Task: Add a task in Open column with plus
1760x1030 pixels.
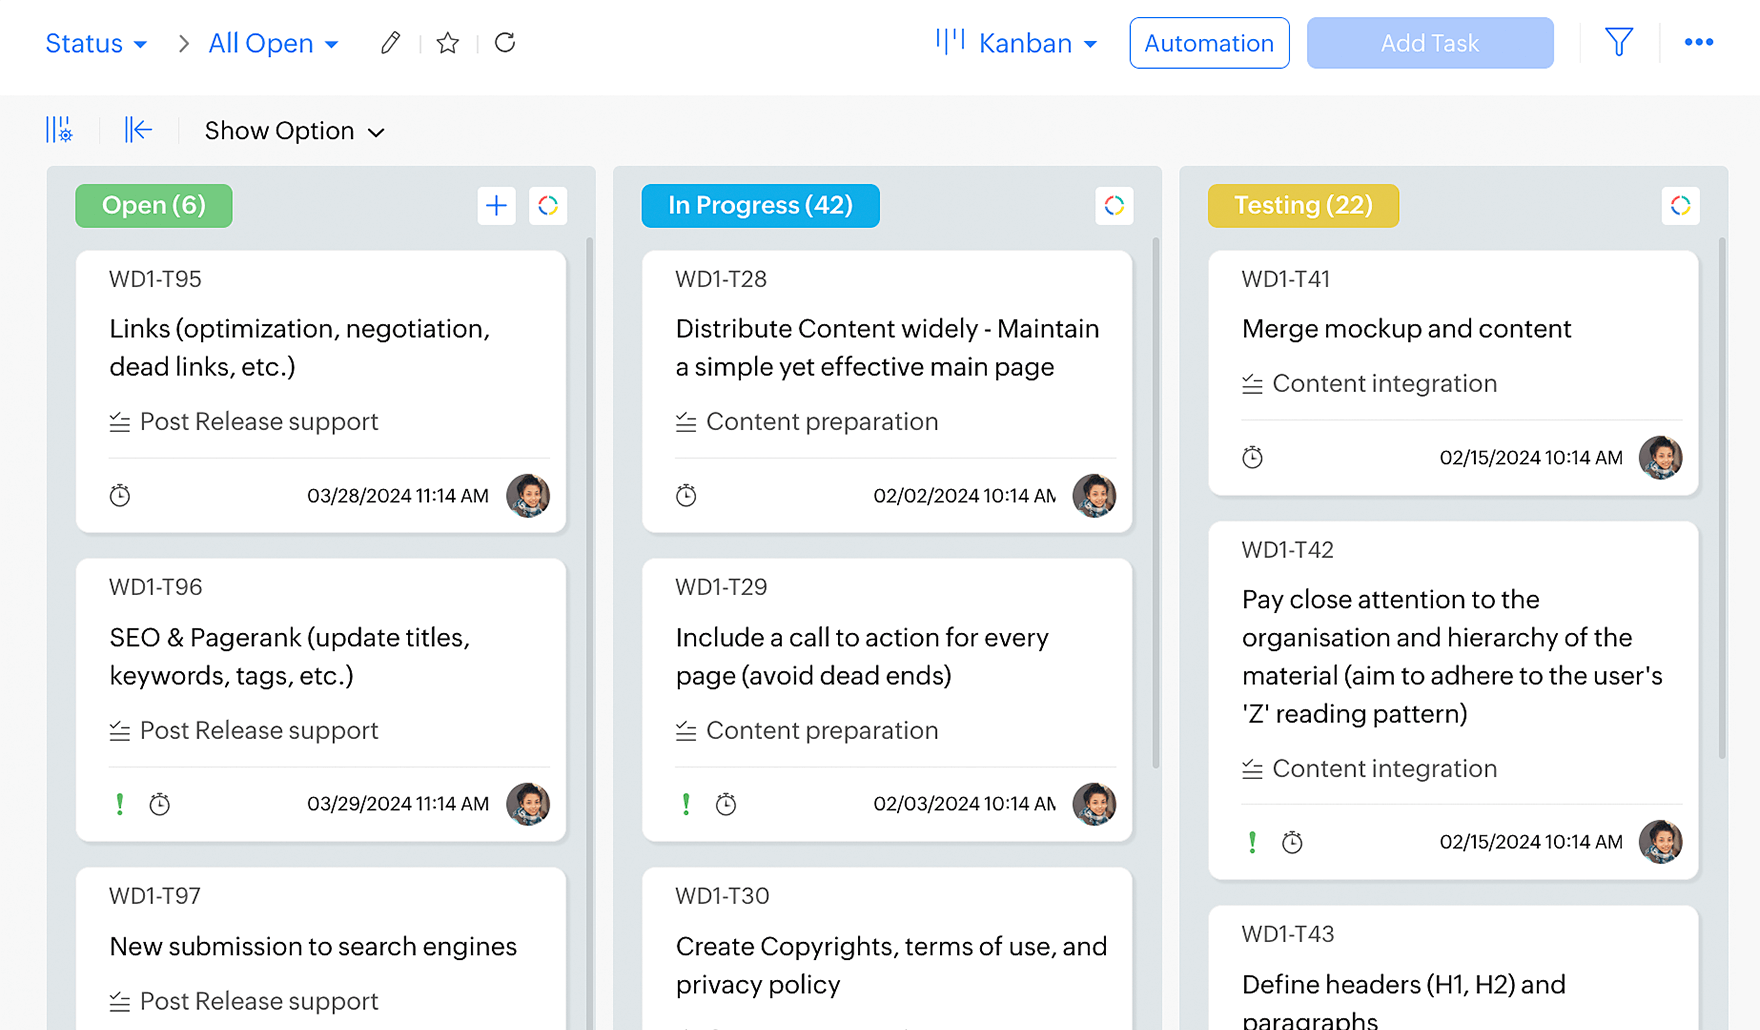Action: [496, 206]
